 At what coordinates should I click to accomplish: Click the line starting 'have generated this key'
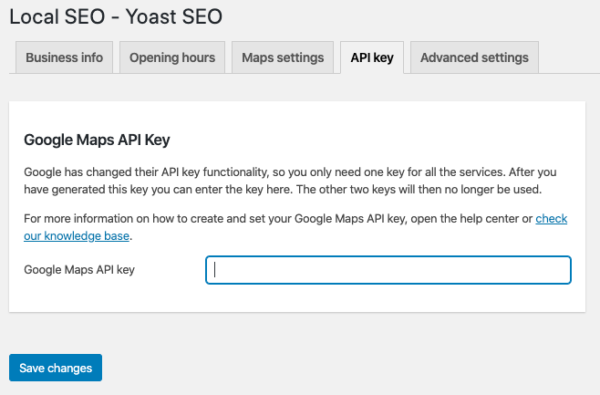(283, 189)
